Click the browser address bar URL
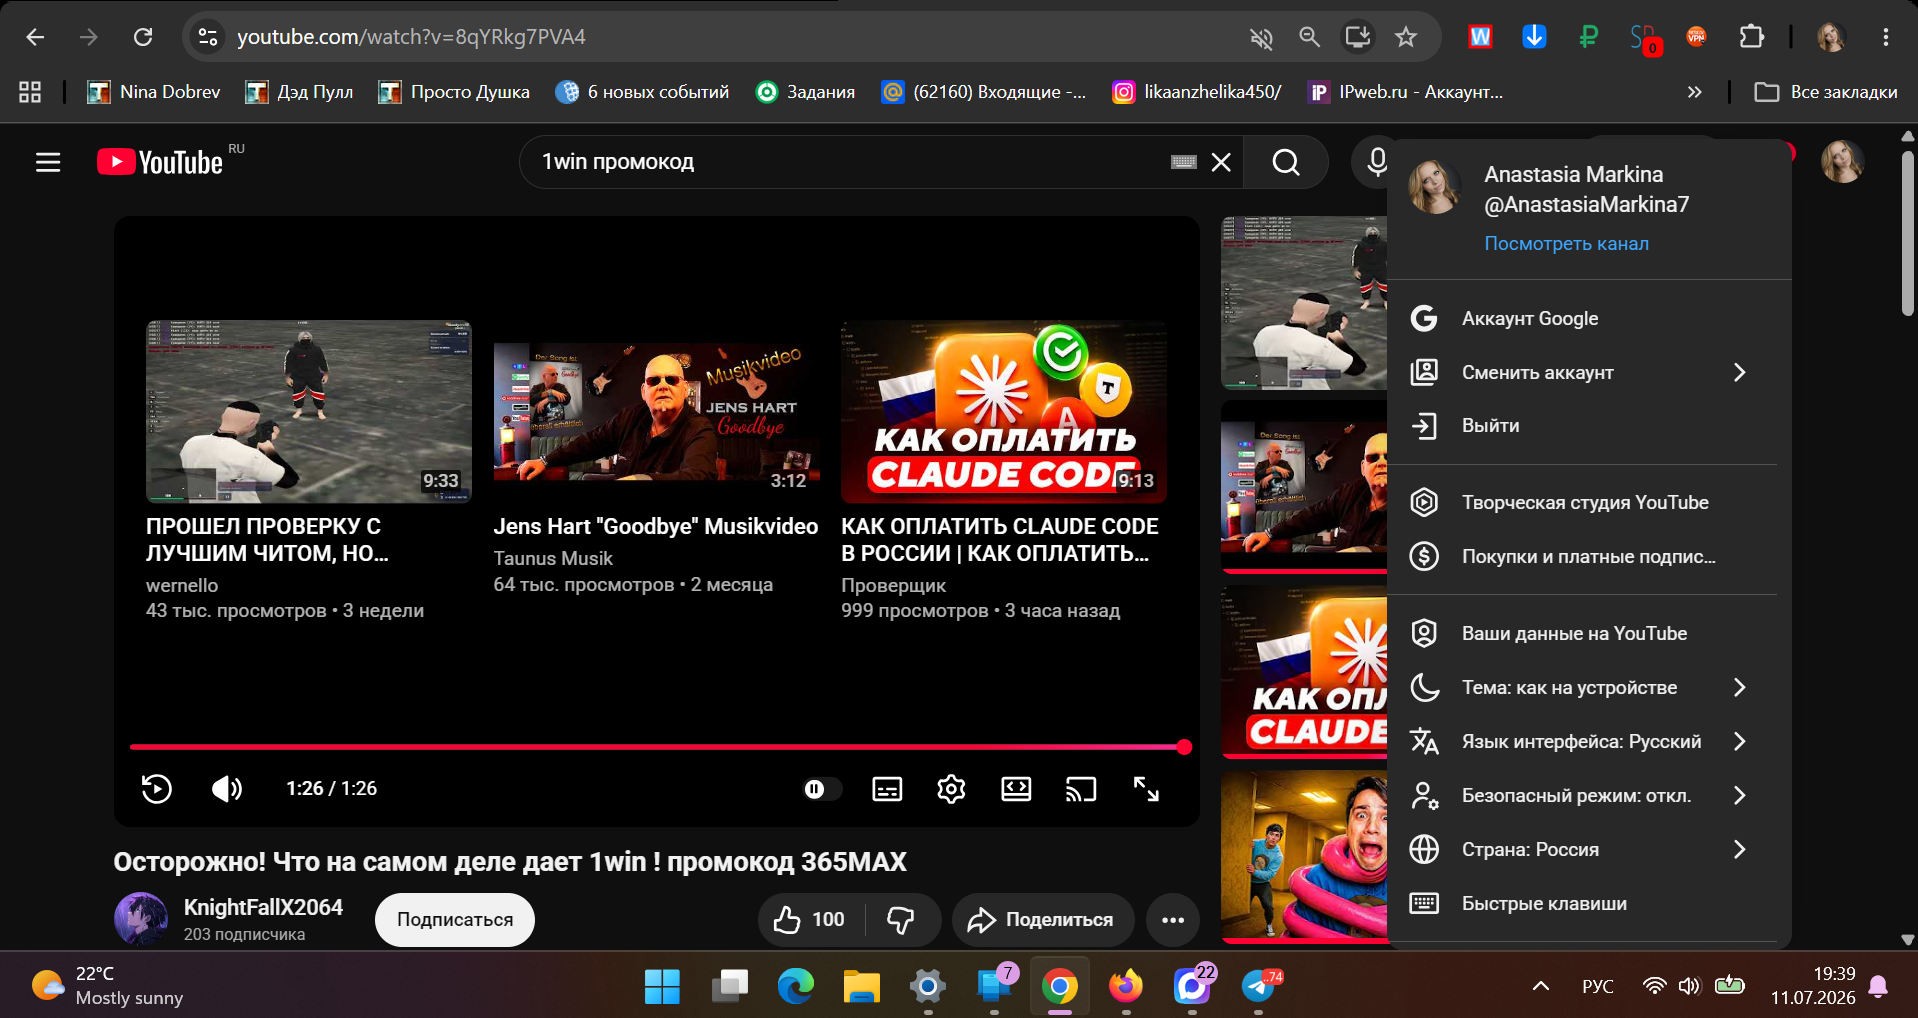Screen dimensions: 1918x1018 point(411,37)
